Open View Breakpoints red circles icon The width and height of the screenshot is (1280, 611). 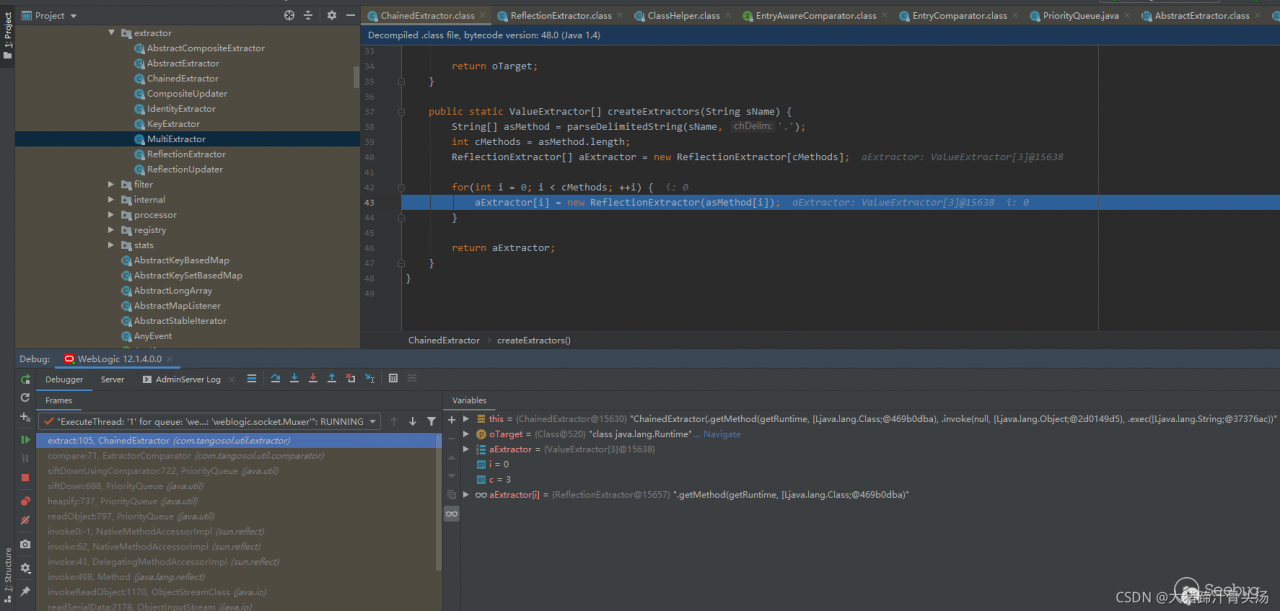[x=25, y=500]
